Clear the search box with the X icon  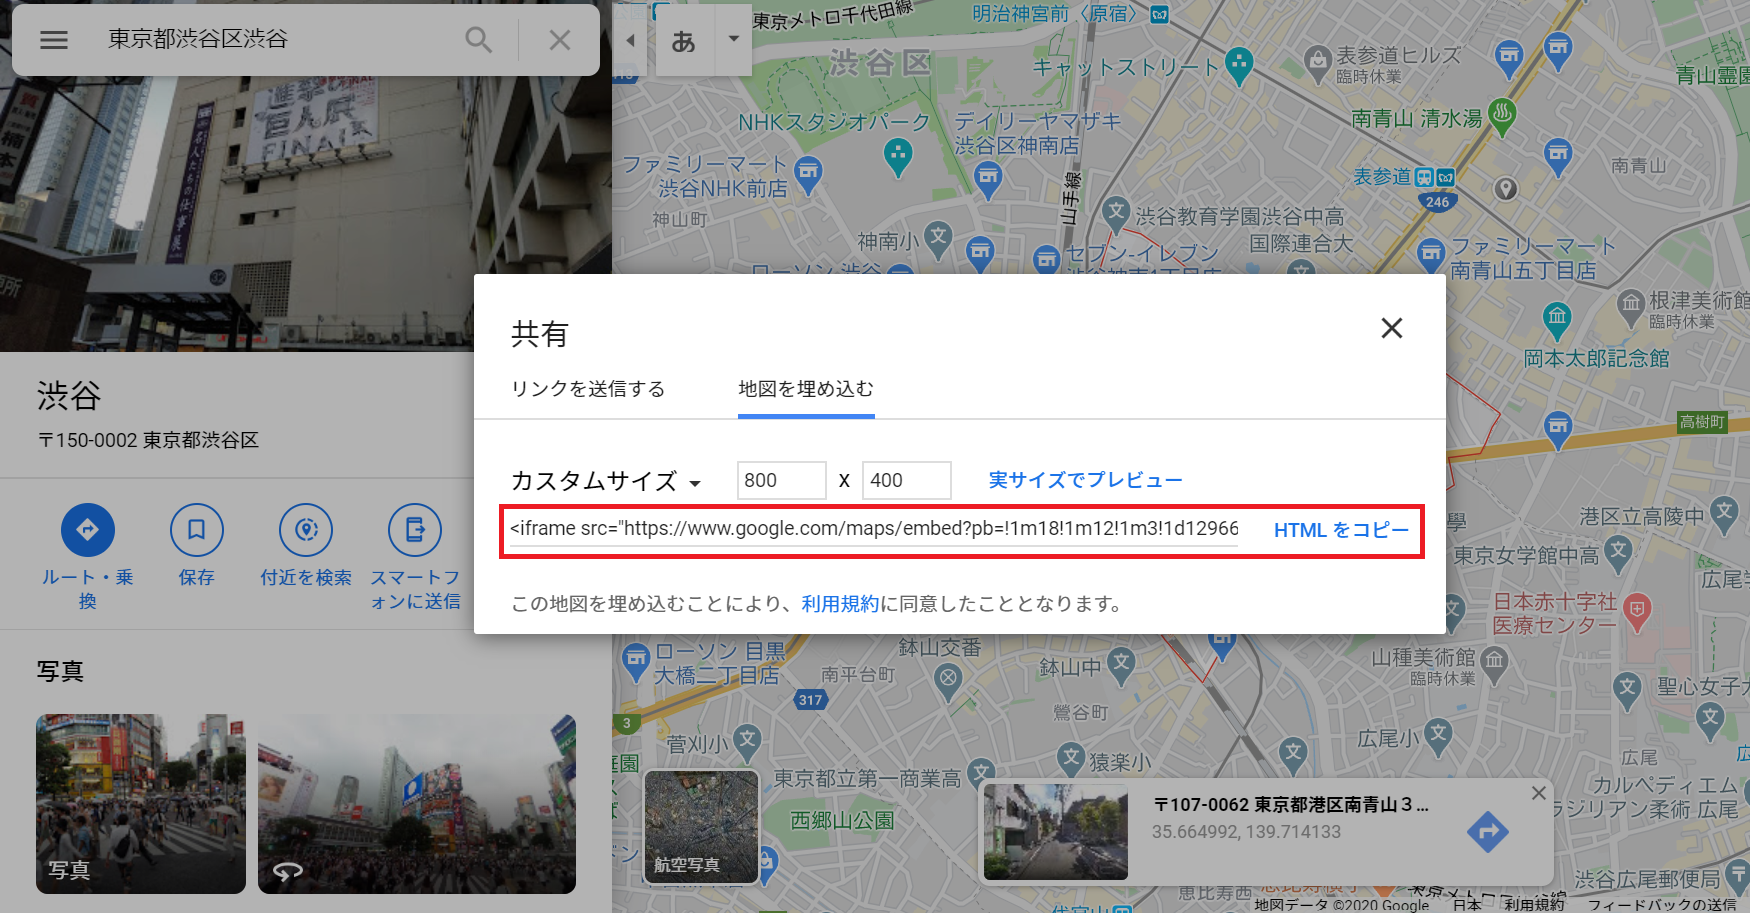[560, 40]
